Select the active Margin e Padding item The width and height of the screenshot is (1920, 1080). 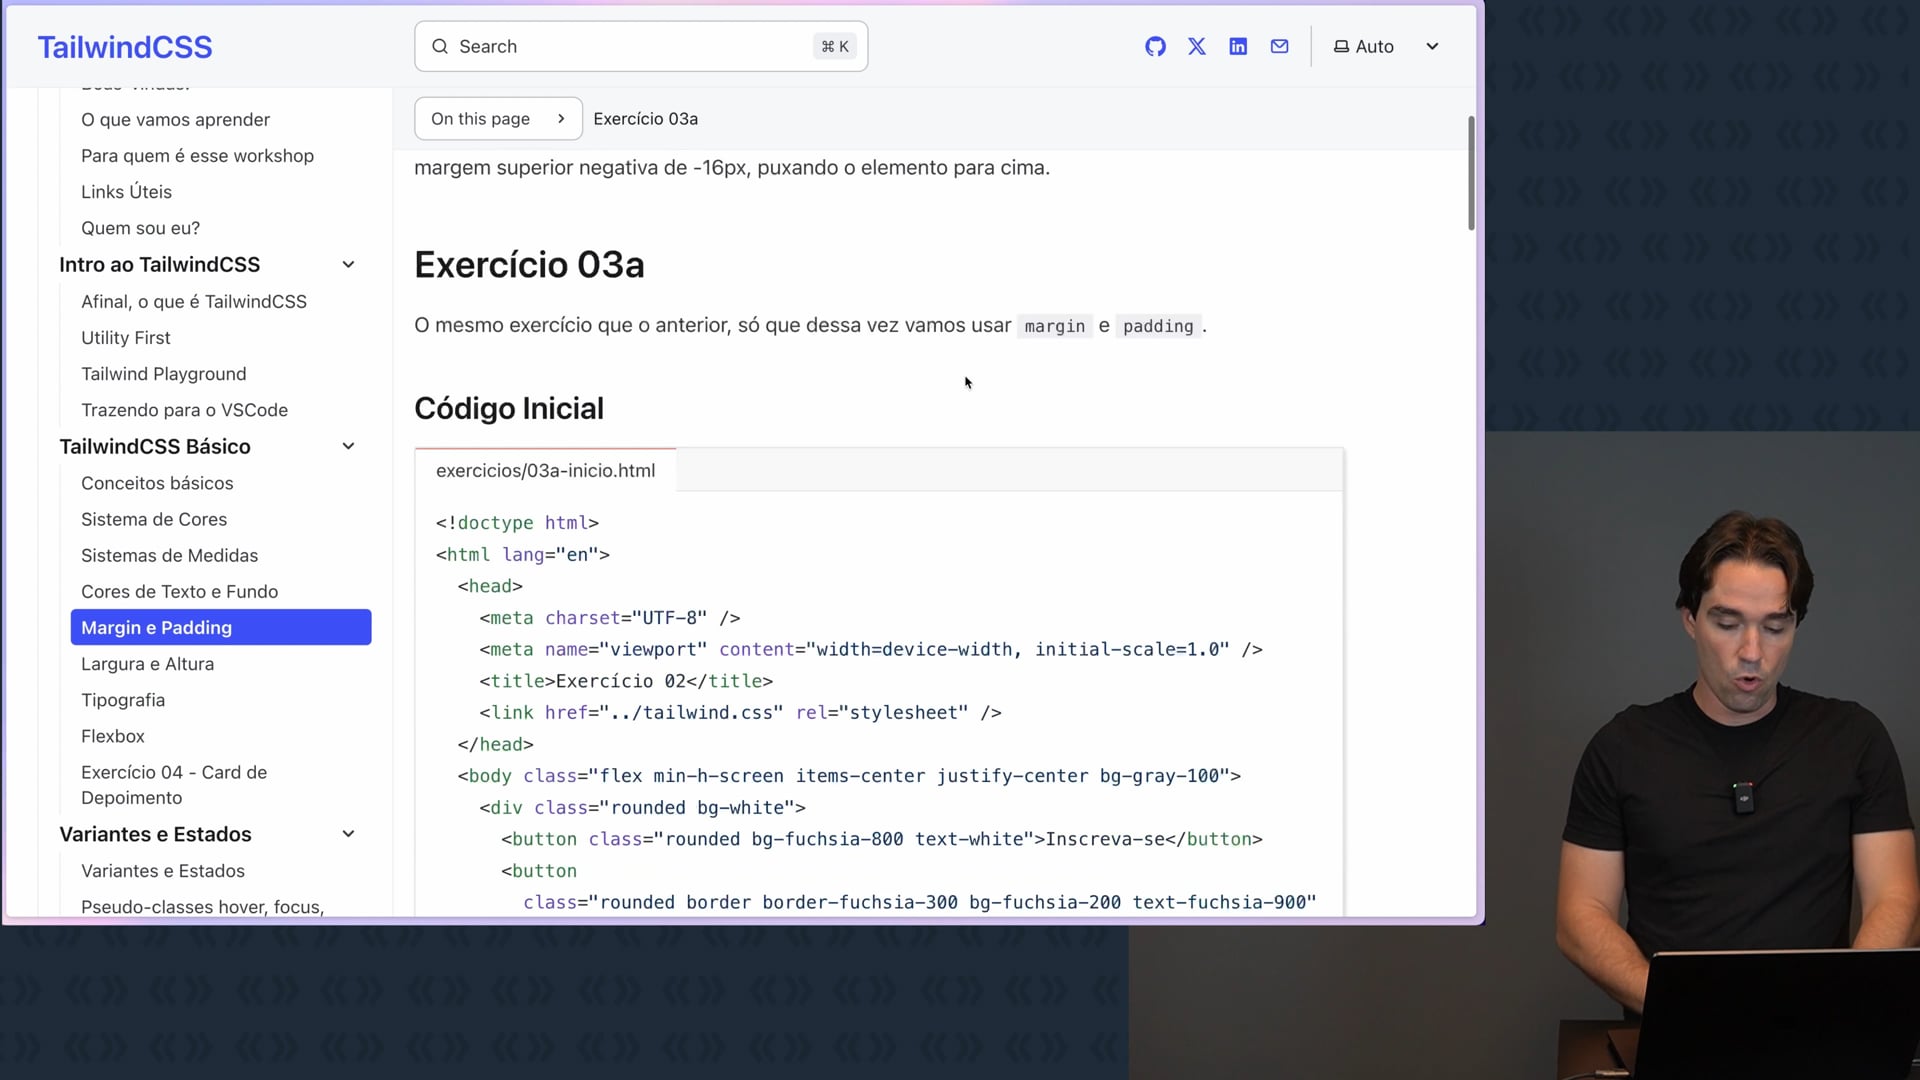(x=221, y=627)
